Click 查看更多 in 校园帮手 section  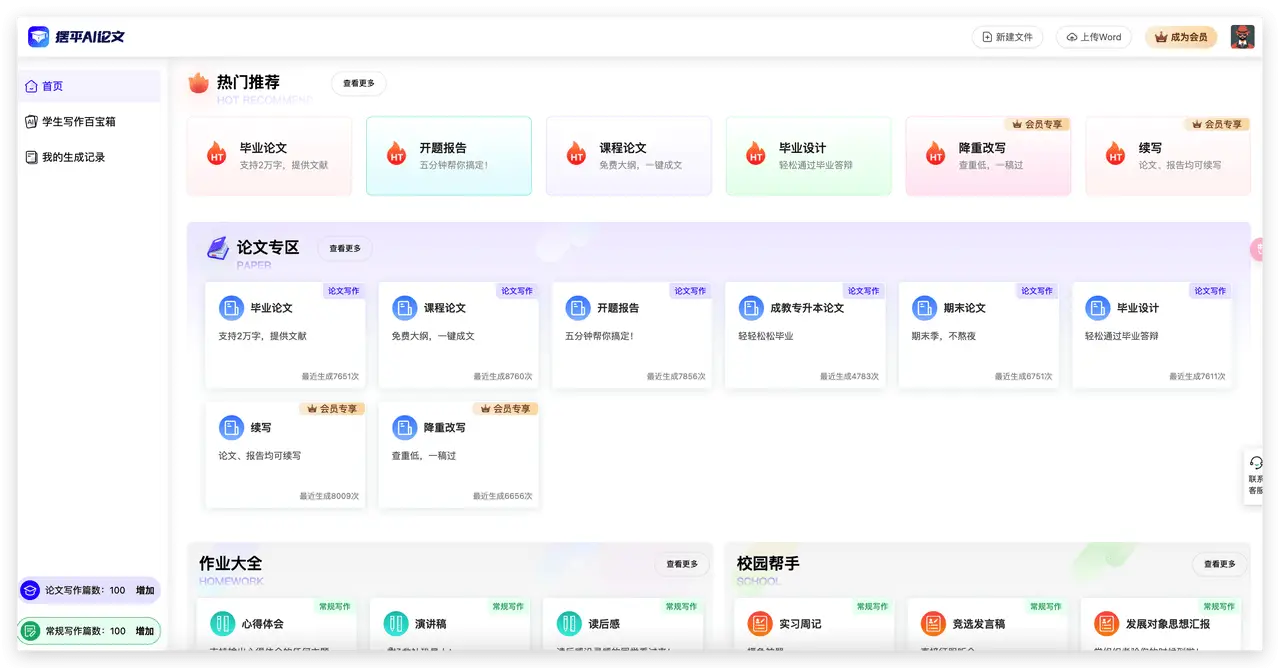point(1220,564)
